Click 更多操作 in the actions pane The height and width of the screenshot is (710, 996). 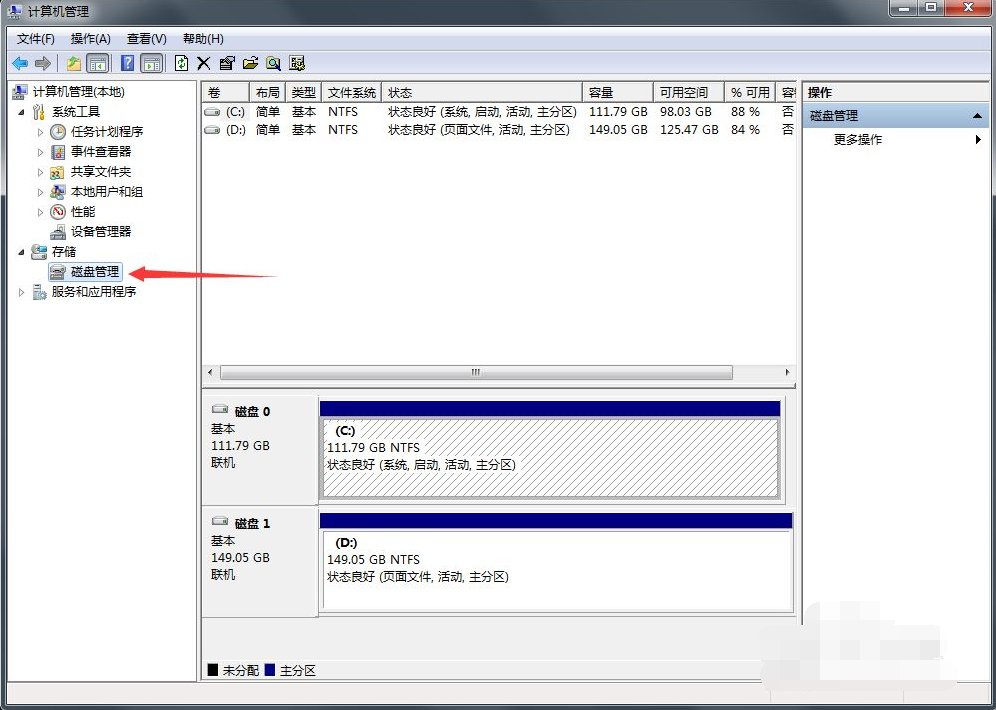click(x=858, y=140)
